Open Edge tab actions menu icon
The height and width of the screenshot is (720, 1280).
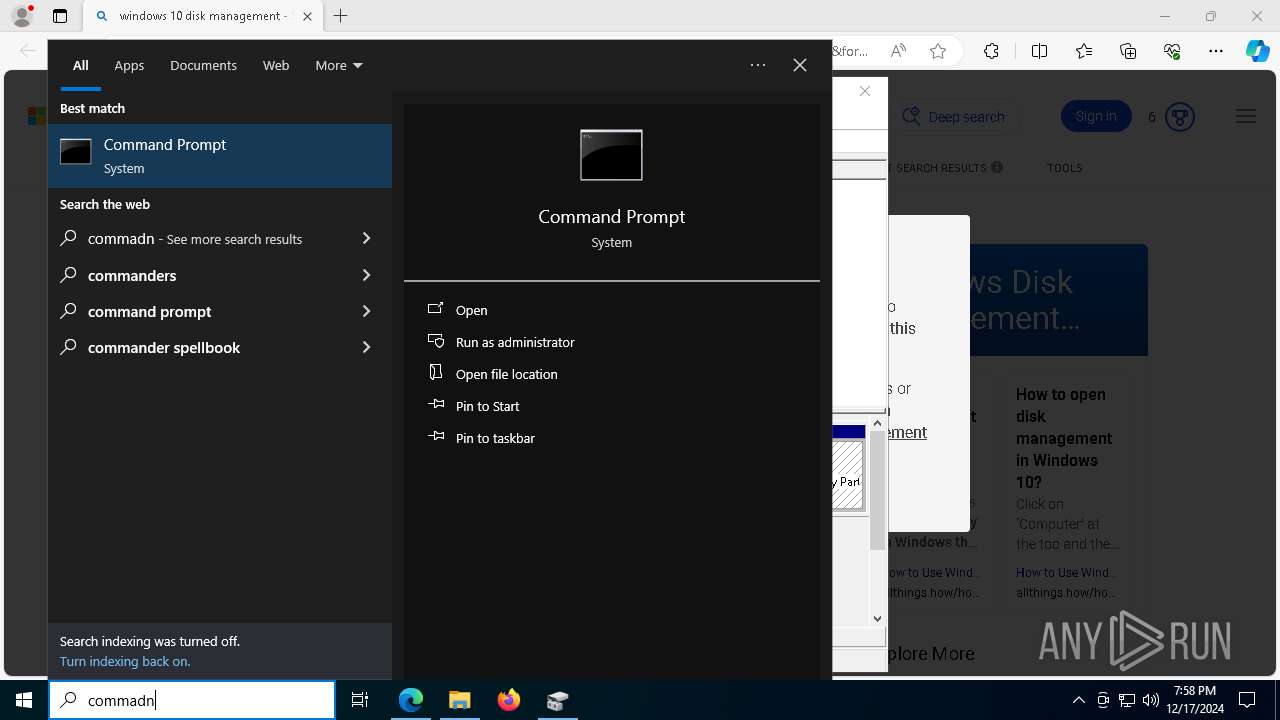(60, 16)
